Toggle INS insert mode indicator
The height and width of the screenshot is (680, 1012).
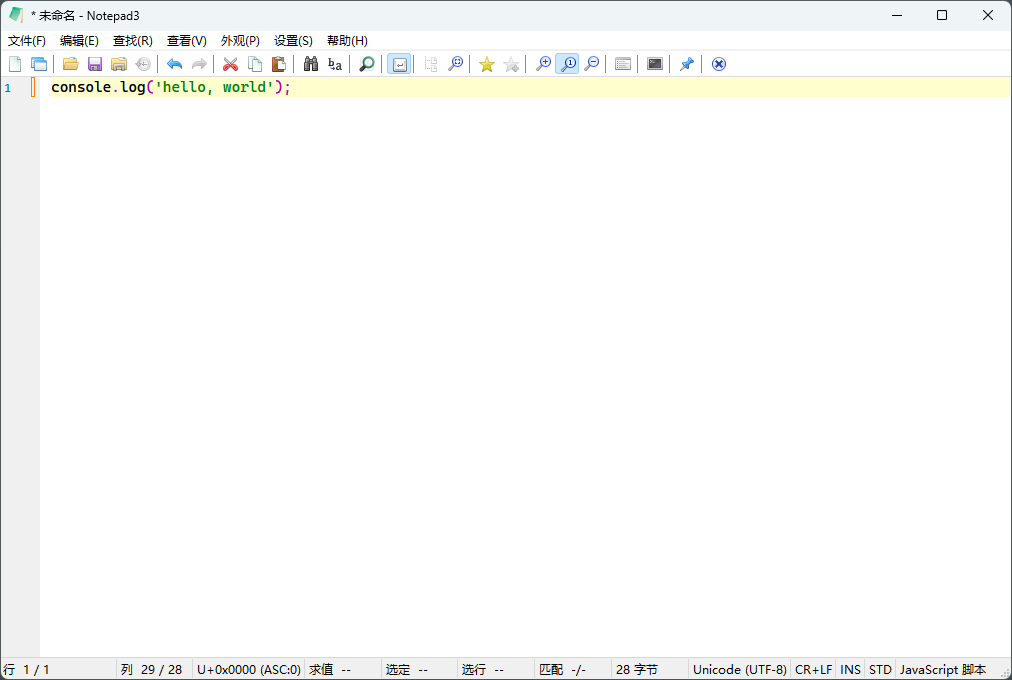850,670
